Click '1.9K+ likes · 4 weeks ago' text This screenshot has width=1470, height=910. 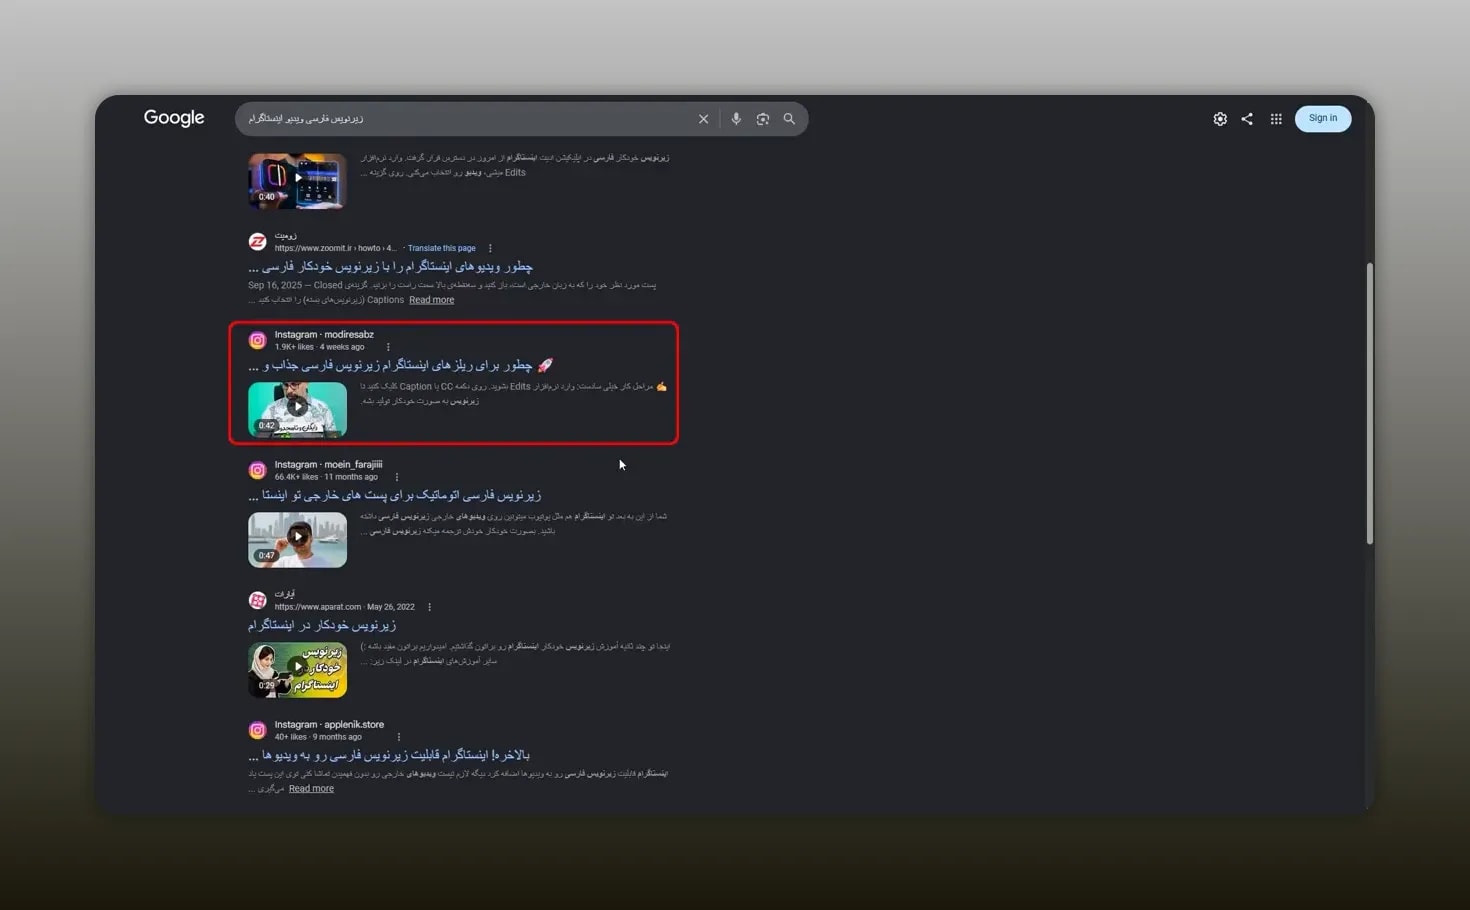[319, 347]
